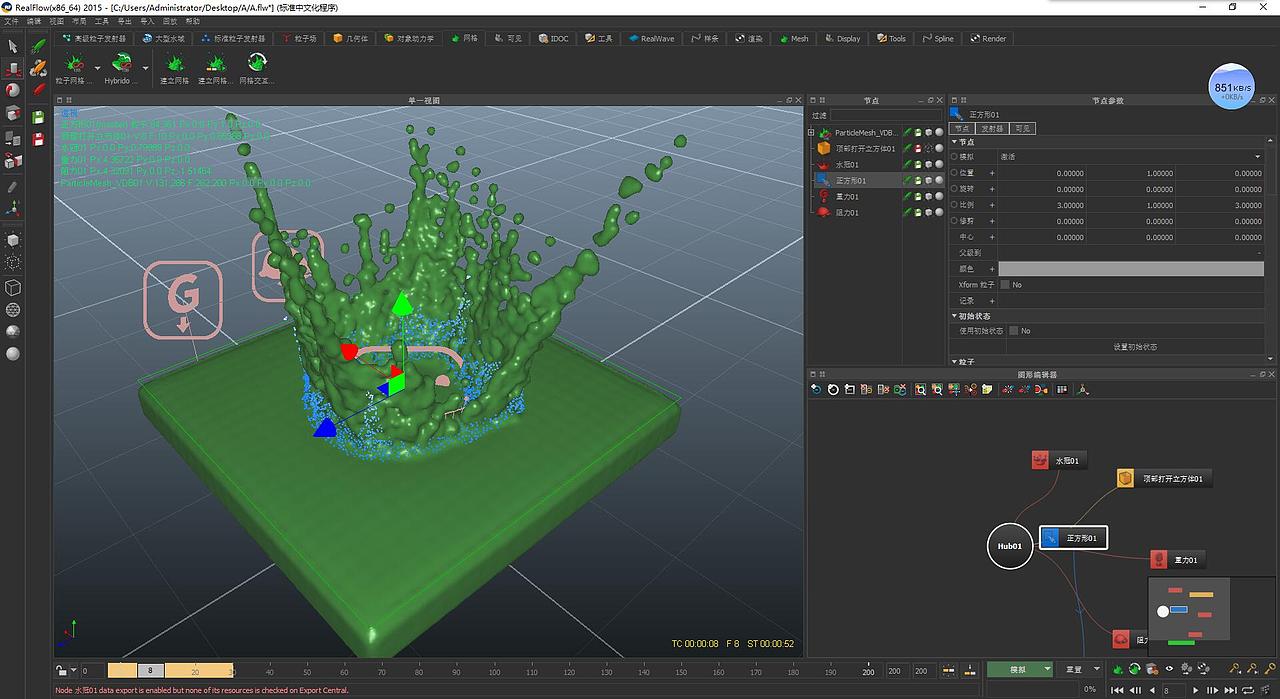Click the 重置 button near the timeline
The height and width of the screenshot is (699, 1280).
click(x=1075, y=669)
